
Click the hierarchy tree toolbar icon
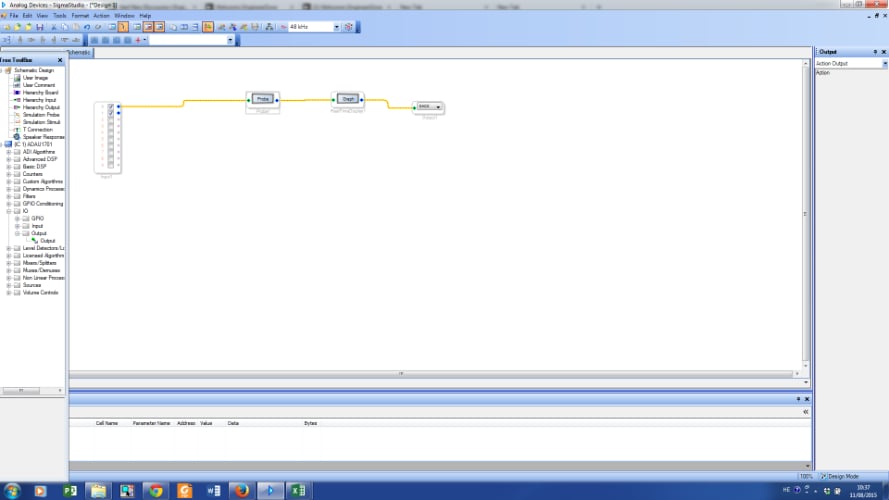269,27
